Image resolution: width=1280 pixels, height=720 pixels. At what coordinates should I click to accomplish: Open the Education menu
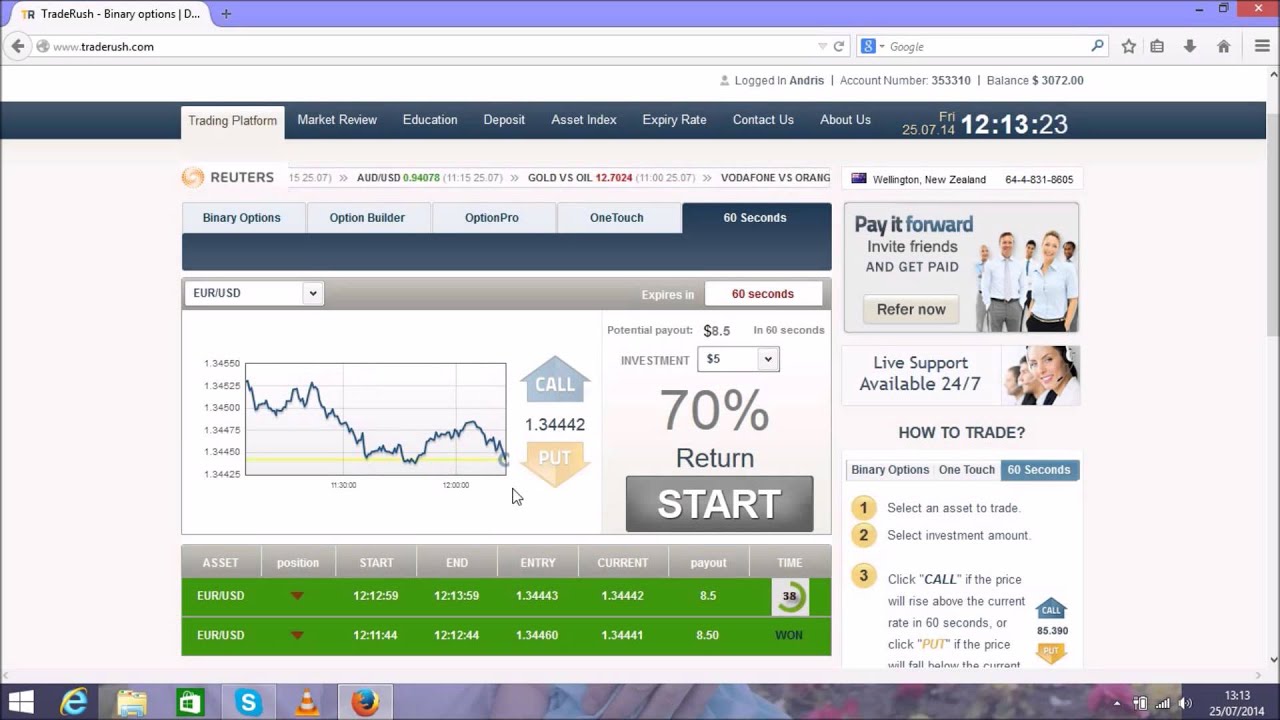click(430, 120)
